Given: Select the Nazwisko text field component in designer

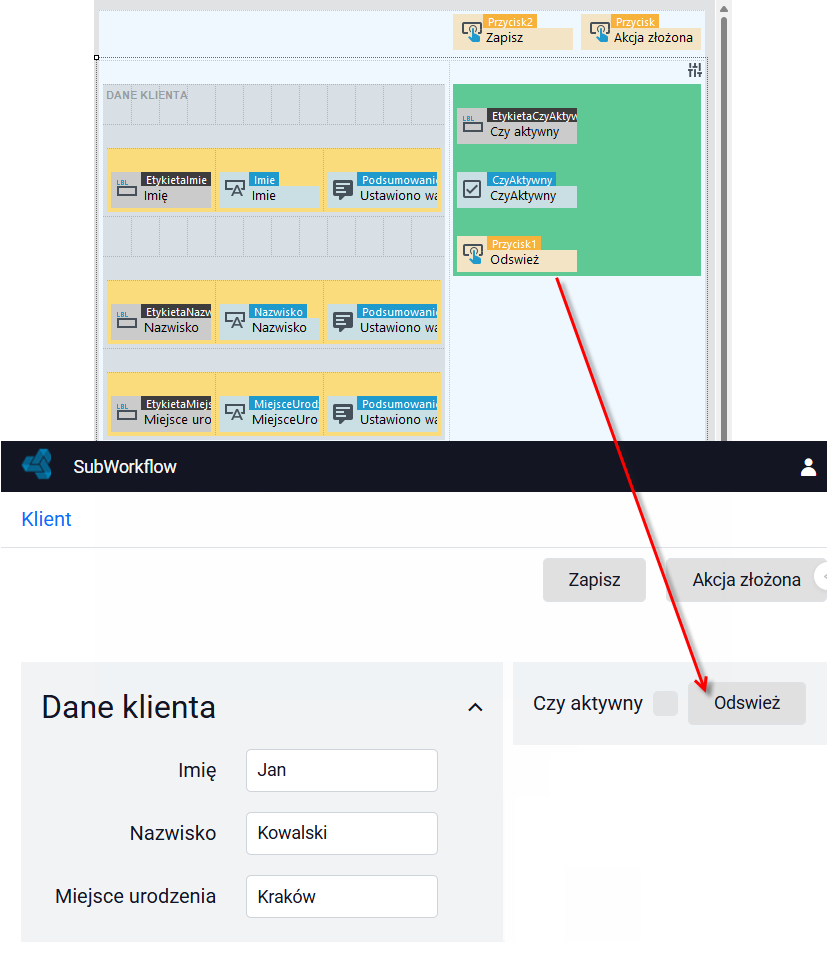Looking at the screenshot, I should pyautogui.click(x=269, y=321).
